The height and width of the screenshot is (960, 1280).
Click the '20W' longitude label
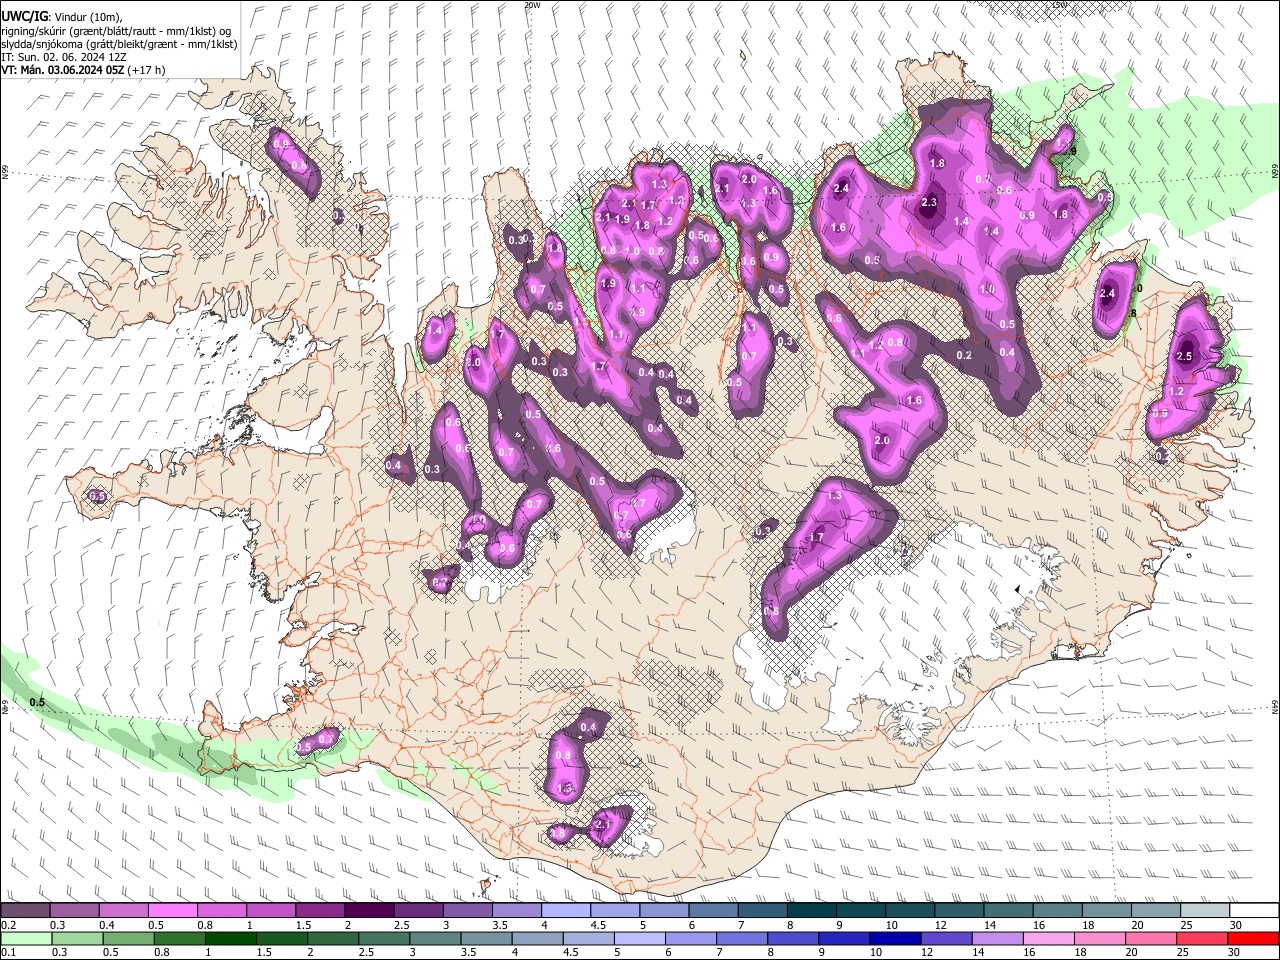[x=532, y=5]
